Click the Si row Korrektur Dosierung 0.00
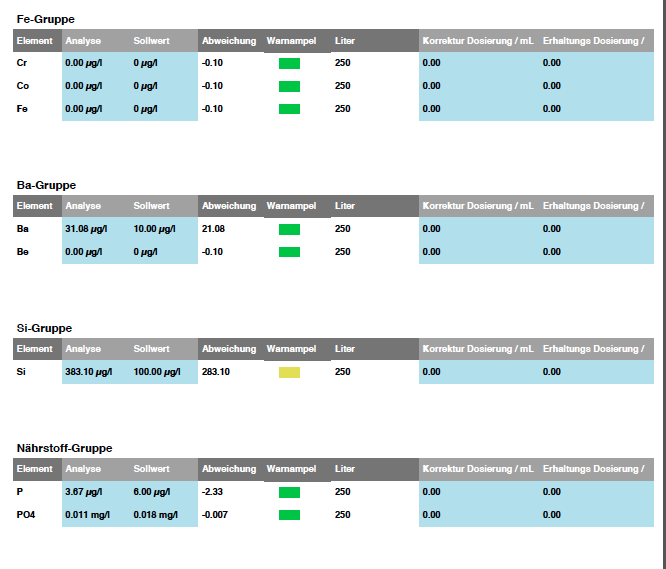Viewport: 666px width, 569px height. click(x=432, y=372)
